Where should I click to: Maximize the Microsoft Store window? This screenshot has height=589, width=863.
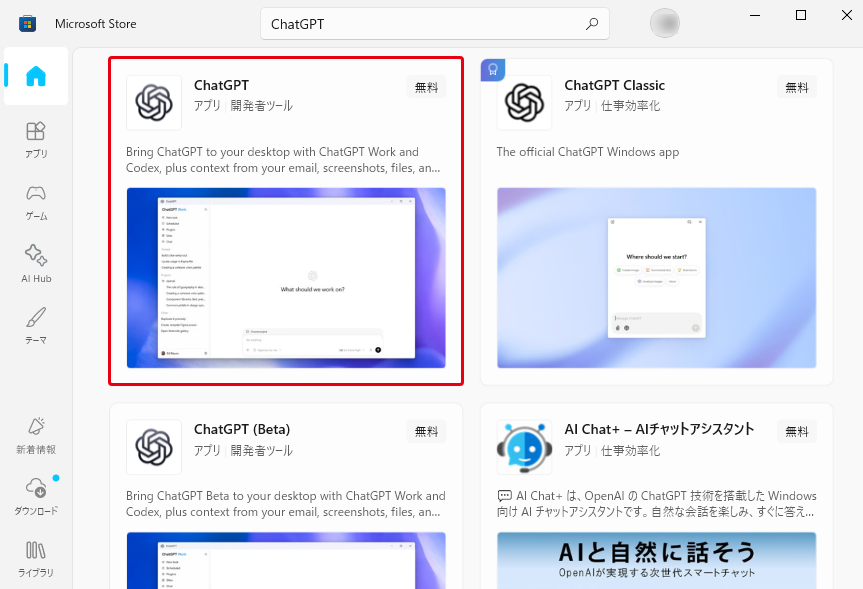tap(801, 15)
